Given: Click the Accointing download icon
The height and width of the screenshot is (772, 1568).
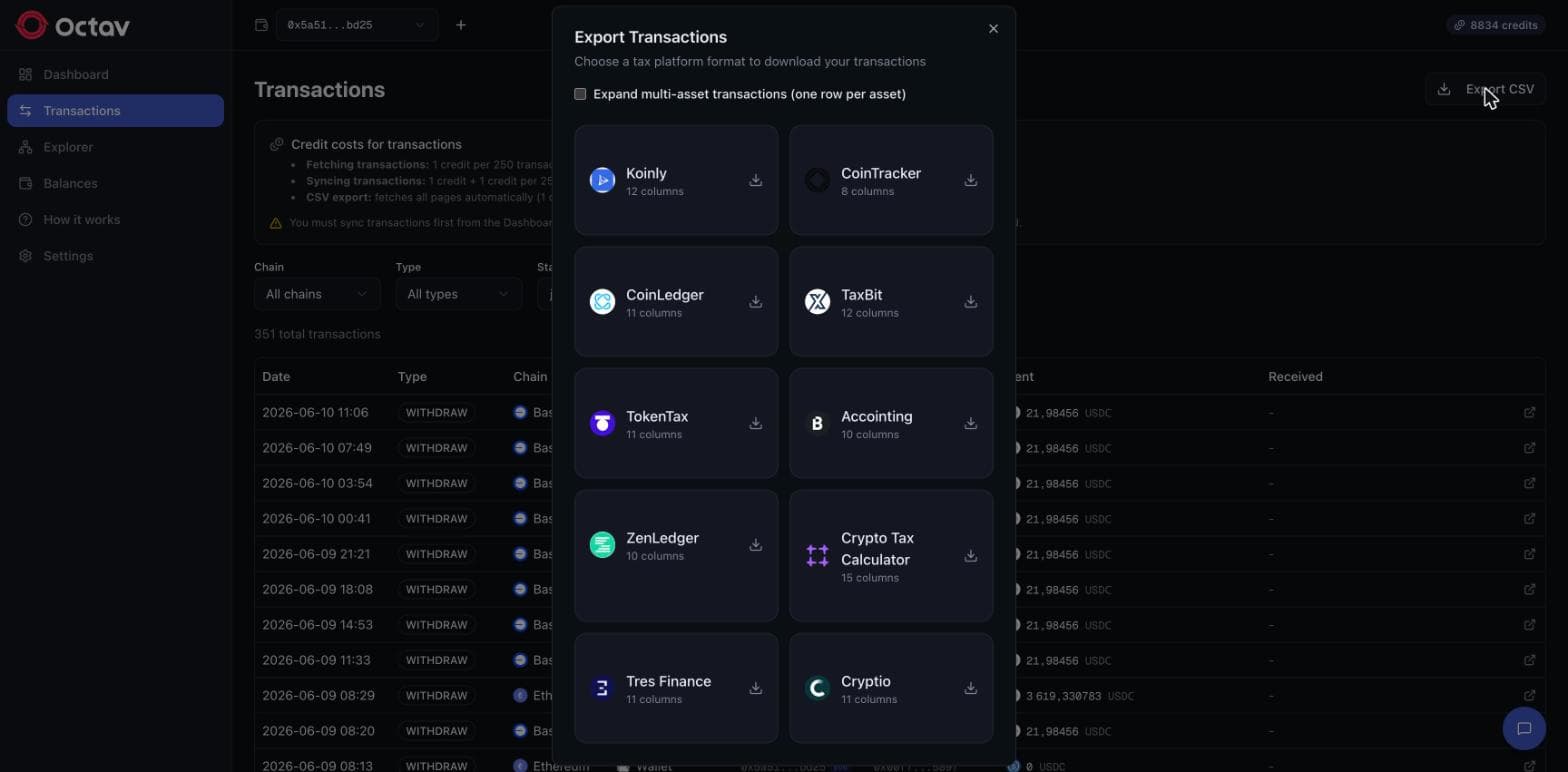Looking at the screenshot, I should [970, 423].
